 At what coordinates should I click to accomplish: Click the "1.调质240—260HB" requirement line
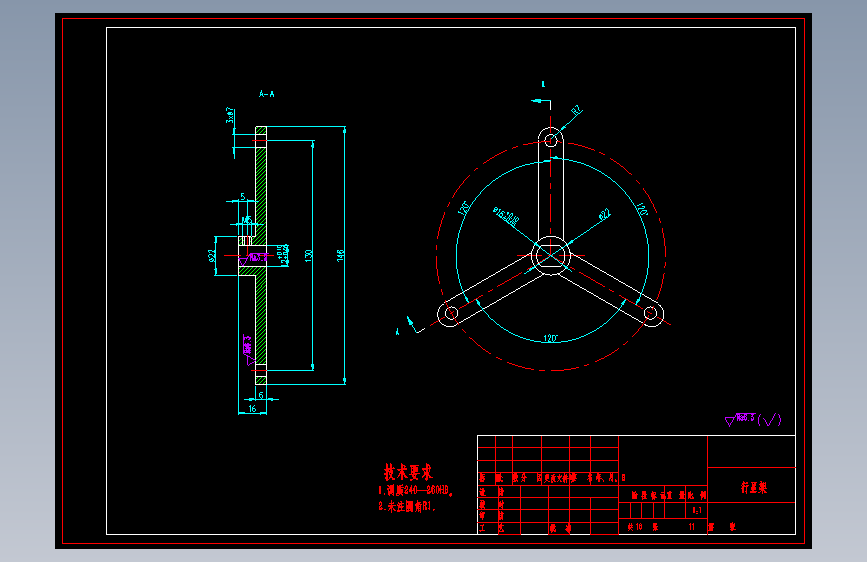[x=416, y=490]
